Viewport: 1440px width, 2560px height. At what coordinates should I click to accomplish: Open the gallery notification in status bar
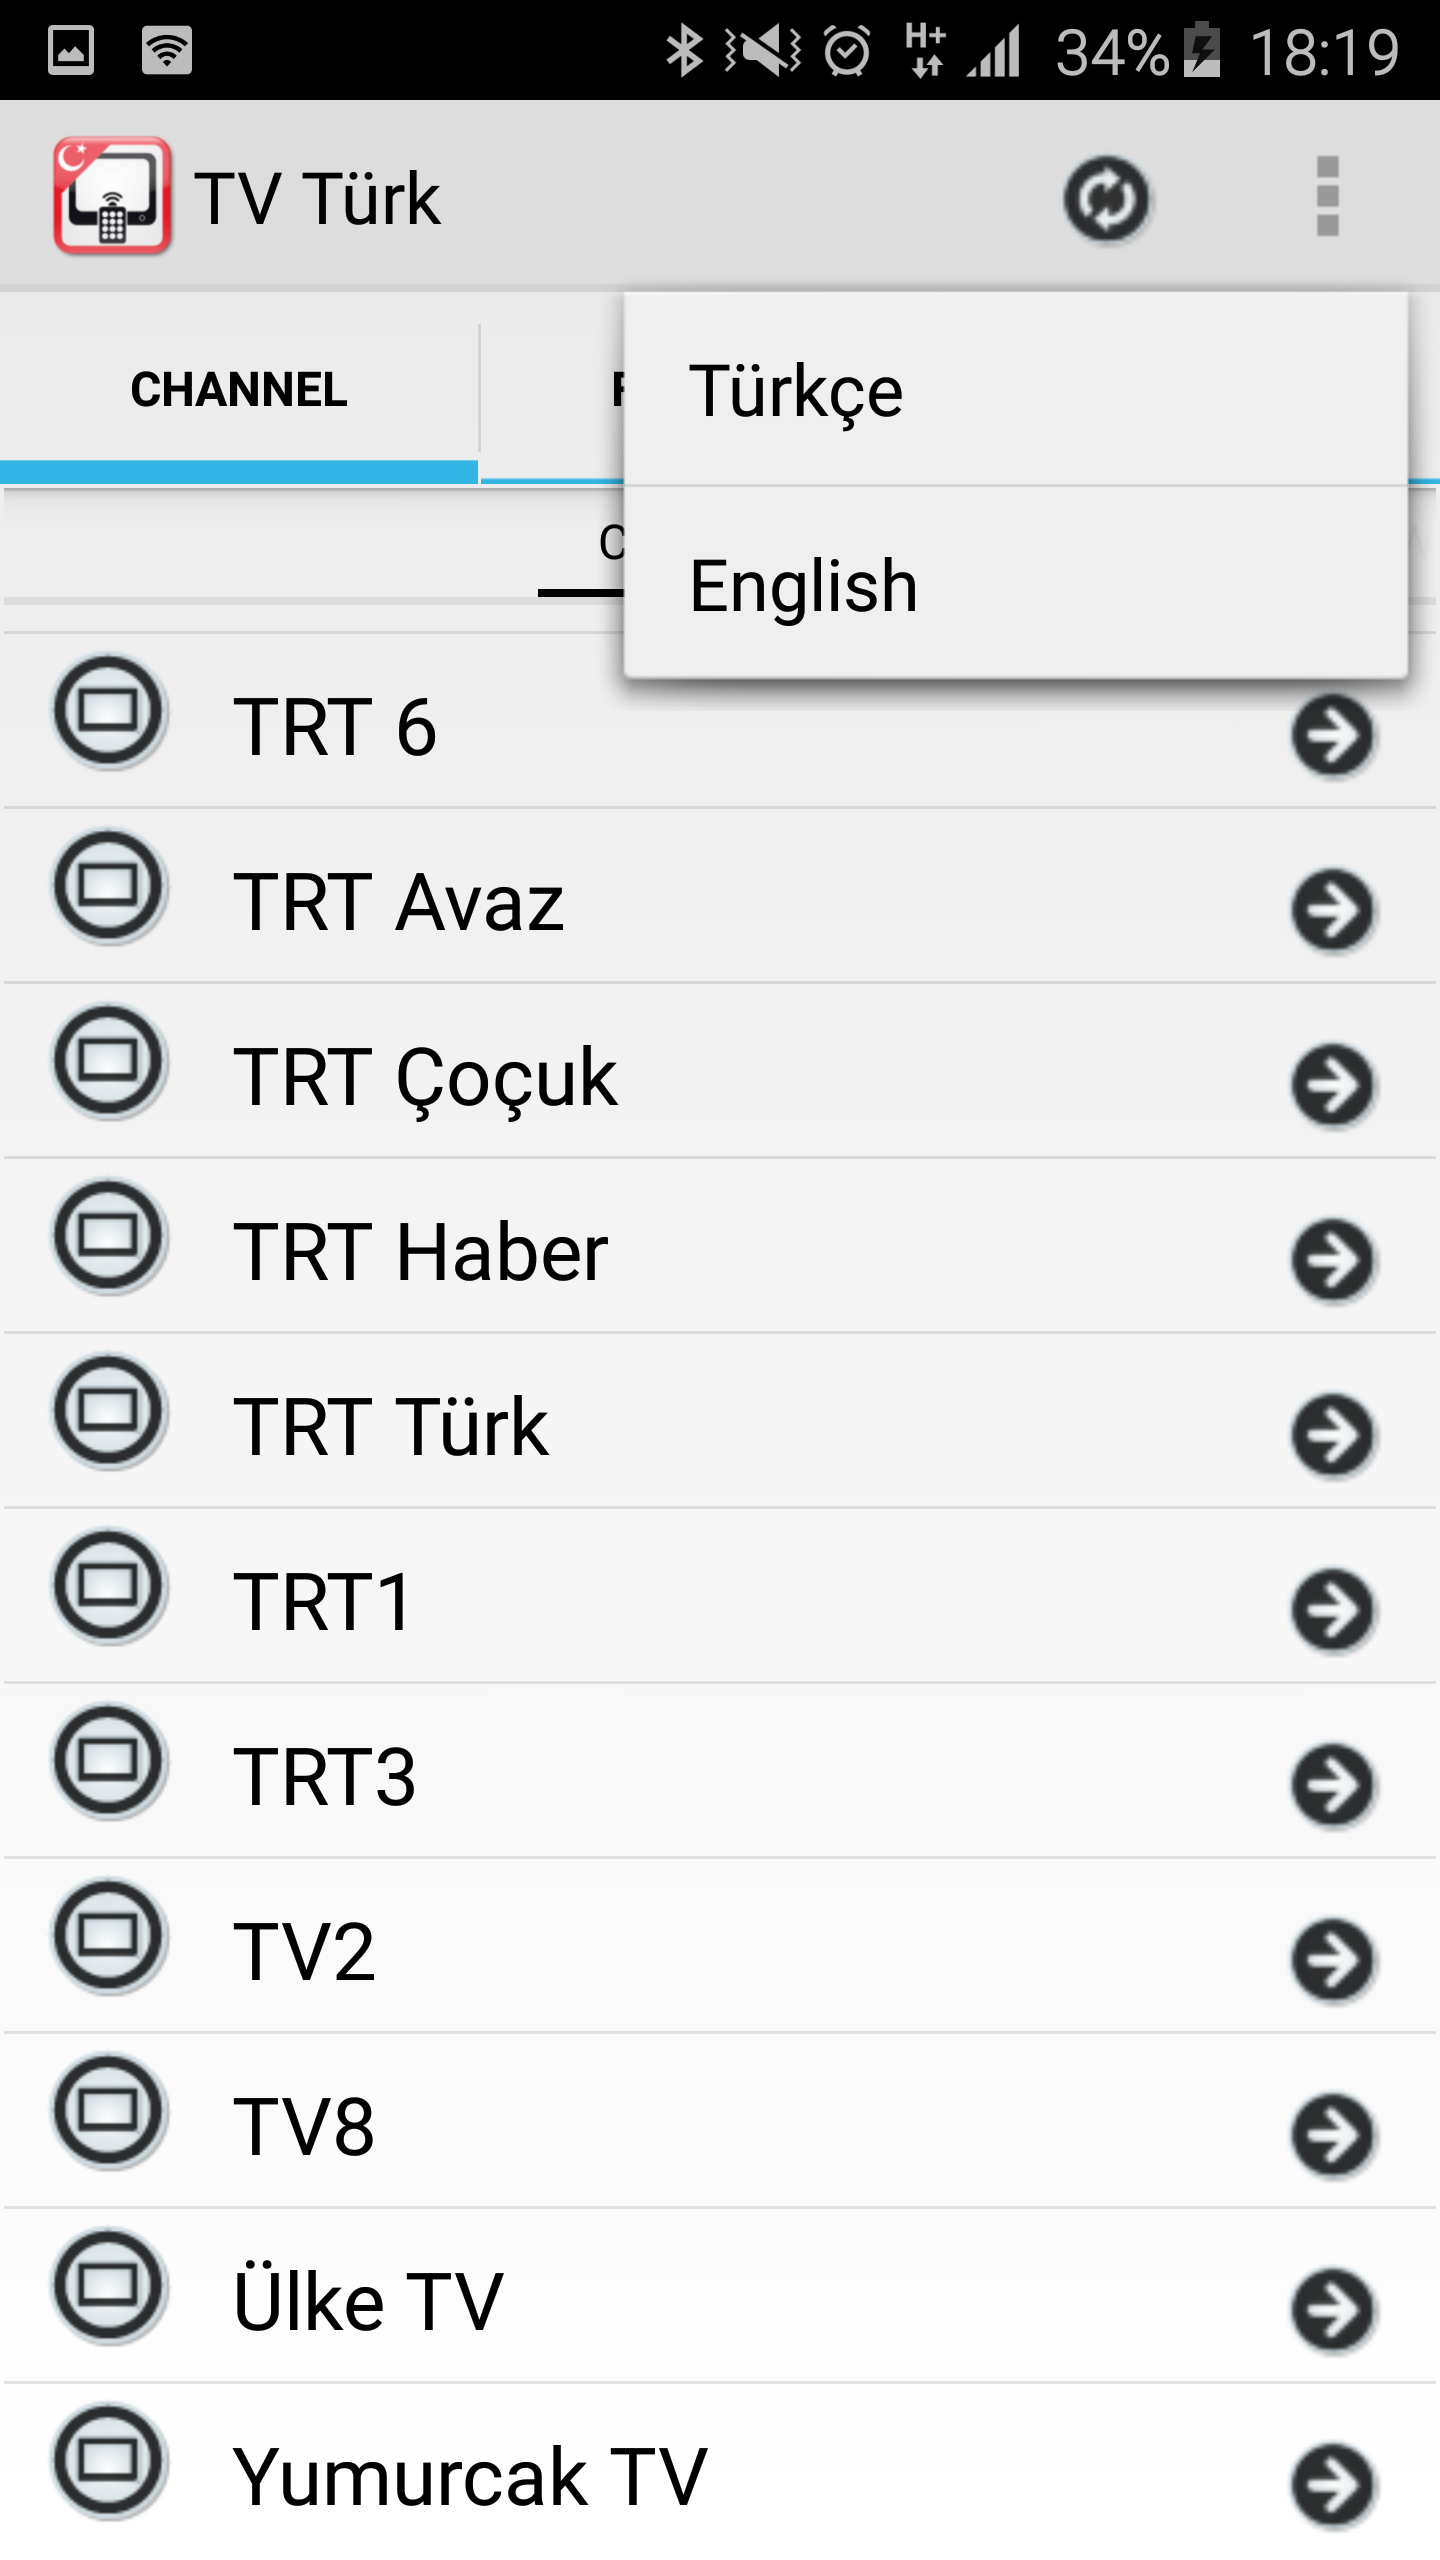point(71,50)
